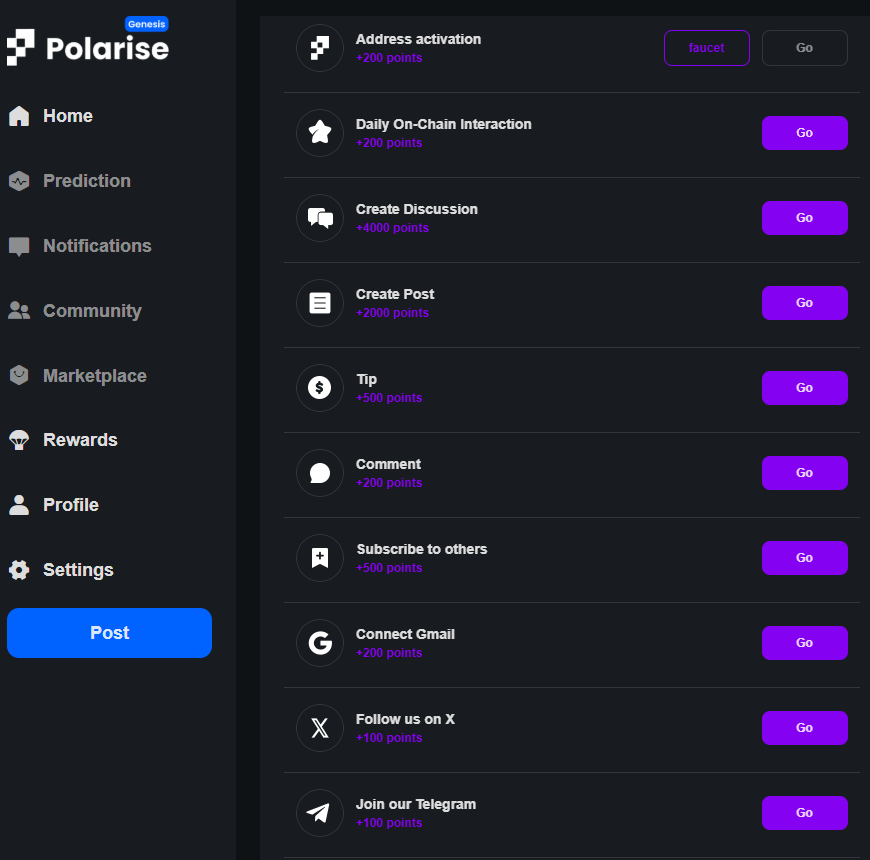This screenshot has width=870, height=860.
Task: Click the Create Post document icon
Action: tap(320, 303)
